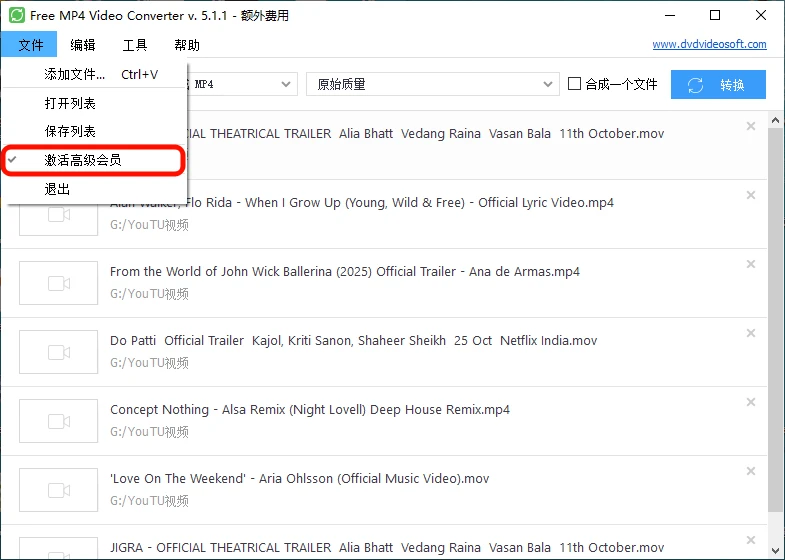
Task: Choose 退出 to quit the app
Action: pyautogui.click(x=95, y=189)
